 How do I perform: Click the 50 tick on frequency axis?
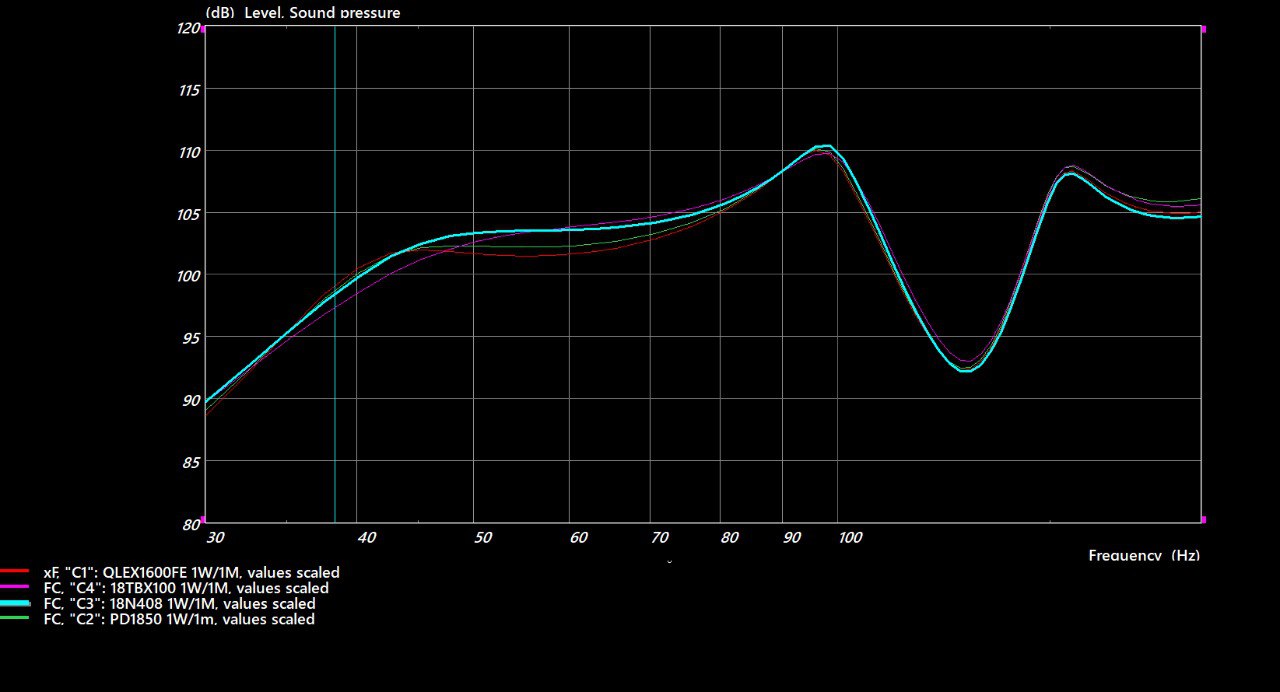click(483, 538)
